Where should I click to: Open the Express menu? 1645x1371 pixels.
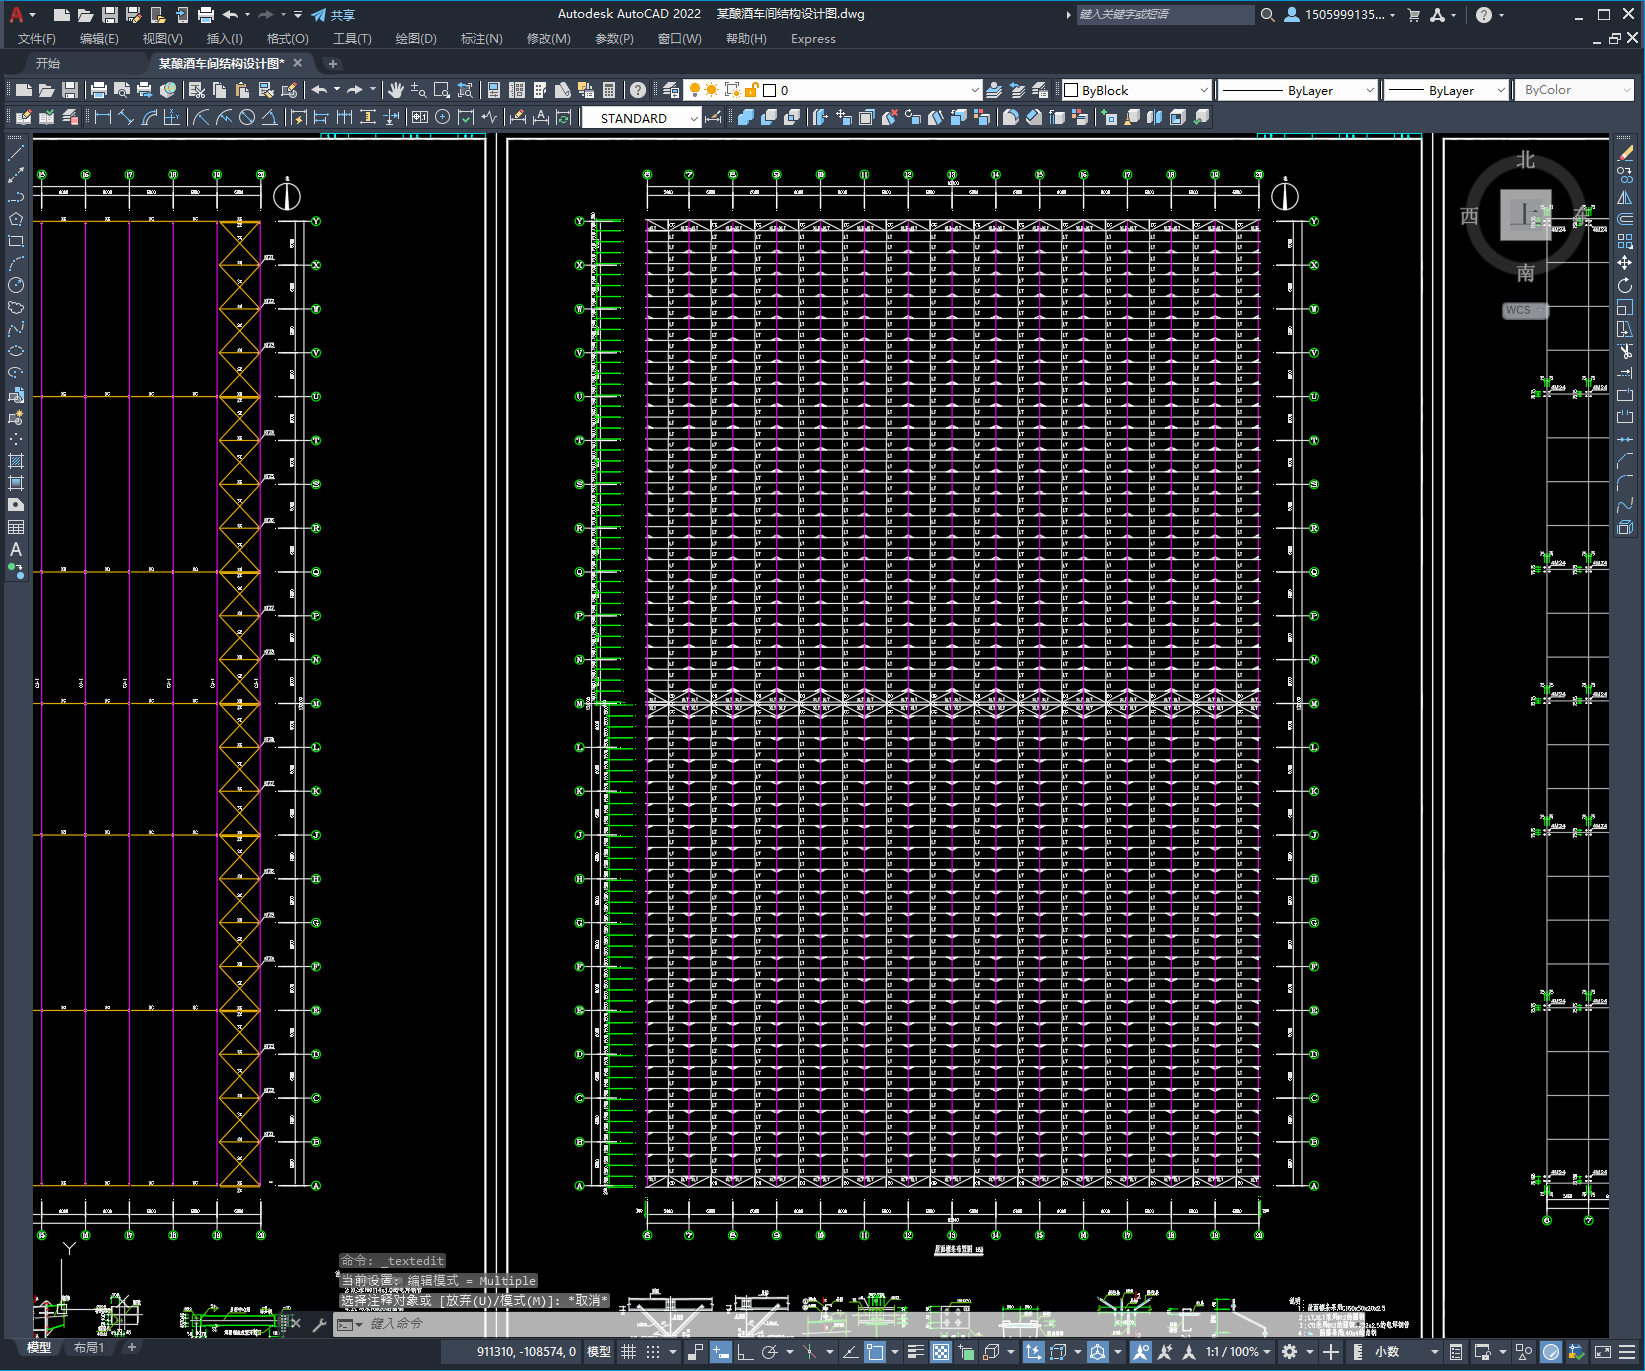813,39
